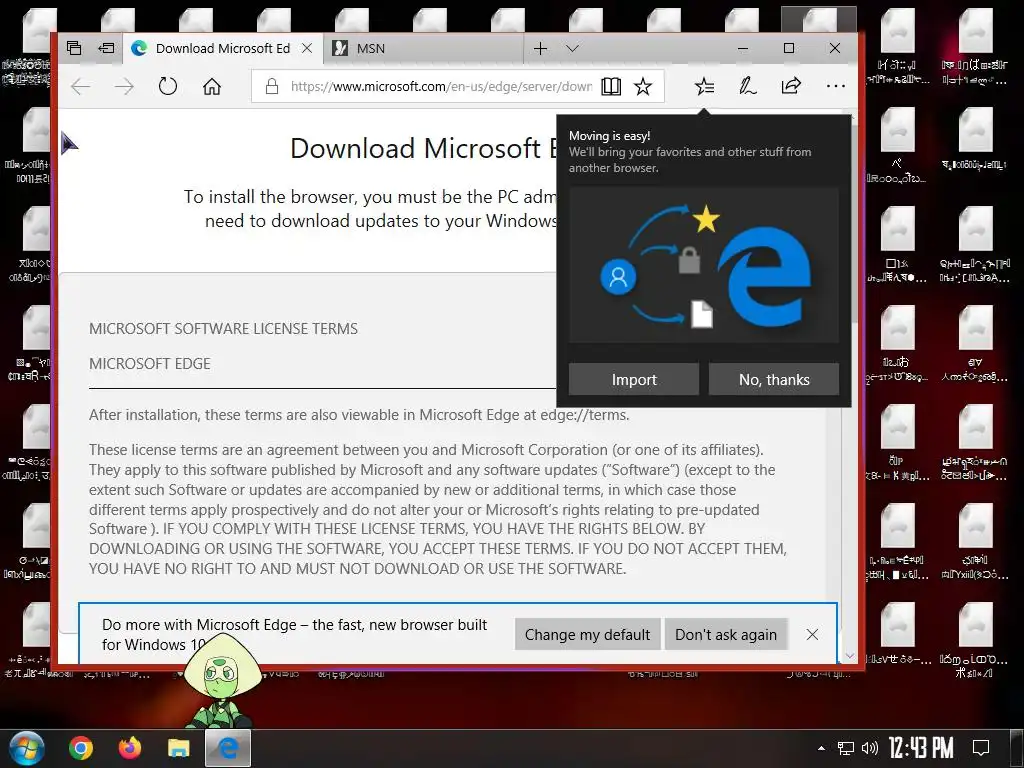Go forward to next page
The image size is (1024, 768).
[124, 86]
